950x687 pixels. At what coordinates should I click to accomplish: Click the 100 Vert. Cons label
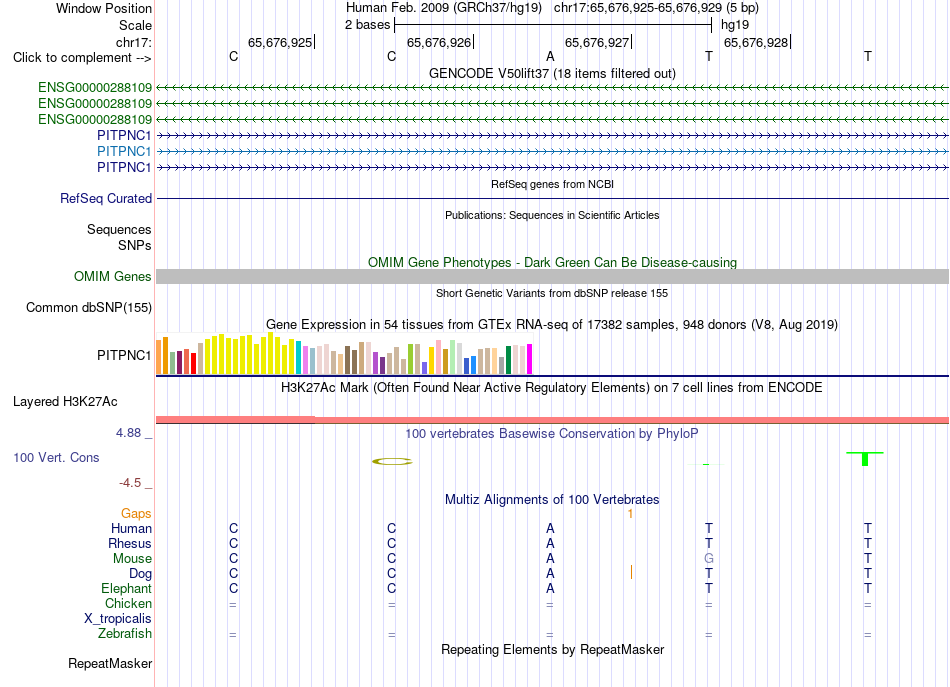pyautogui.click(x=56, y=457)
